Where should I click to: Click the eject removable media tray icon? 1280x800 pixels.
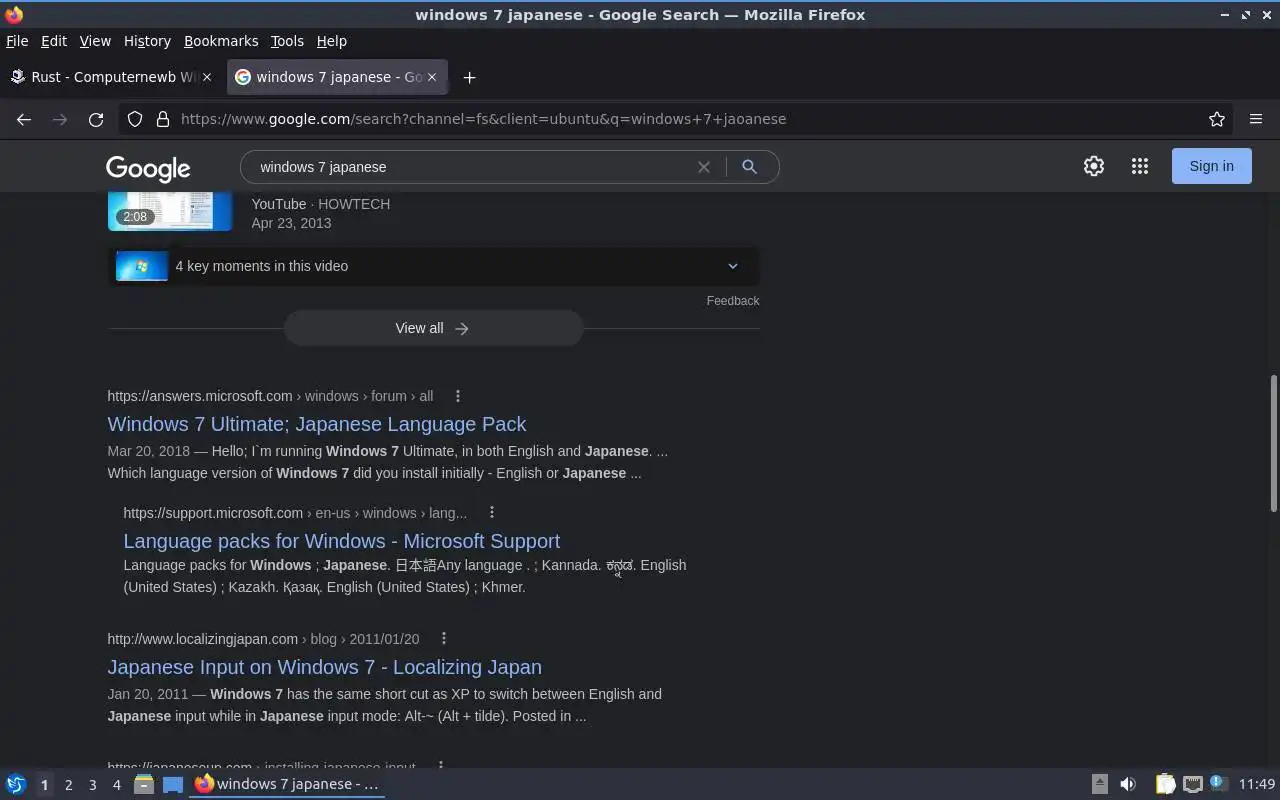pos(1099,784)
